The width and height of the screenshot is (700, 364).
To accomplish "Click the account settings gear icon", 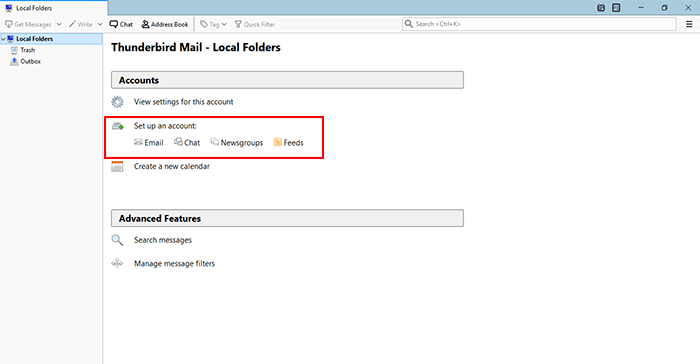I will pyautogui.click(x=117, y=102).
